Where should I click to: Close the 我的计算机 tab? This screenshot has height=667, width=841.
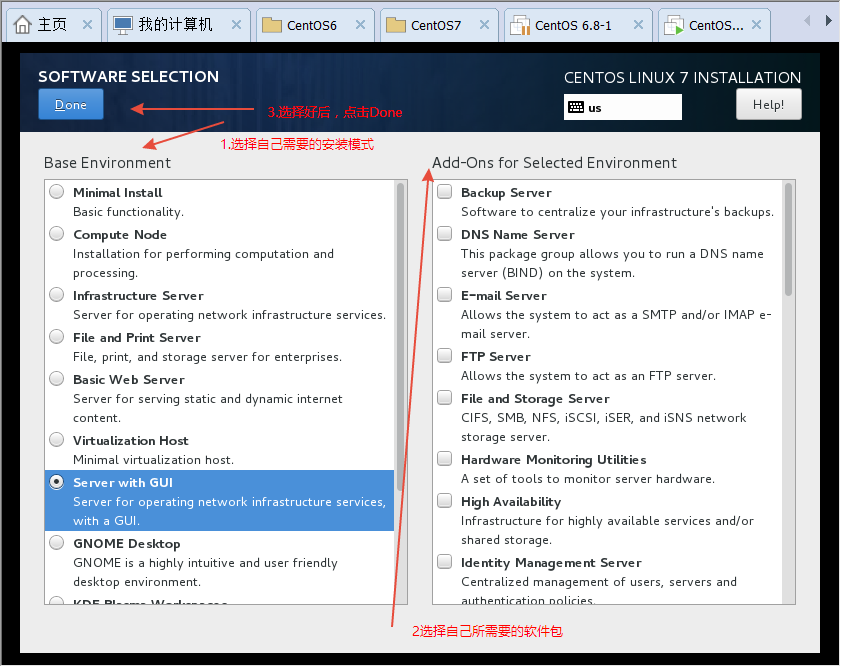(x=236, y=25)
